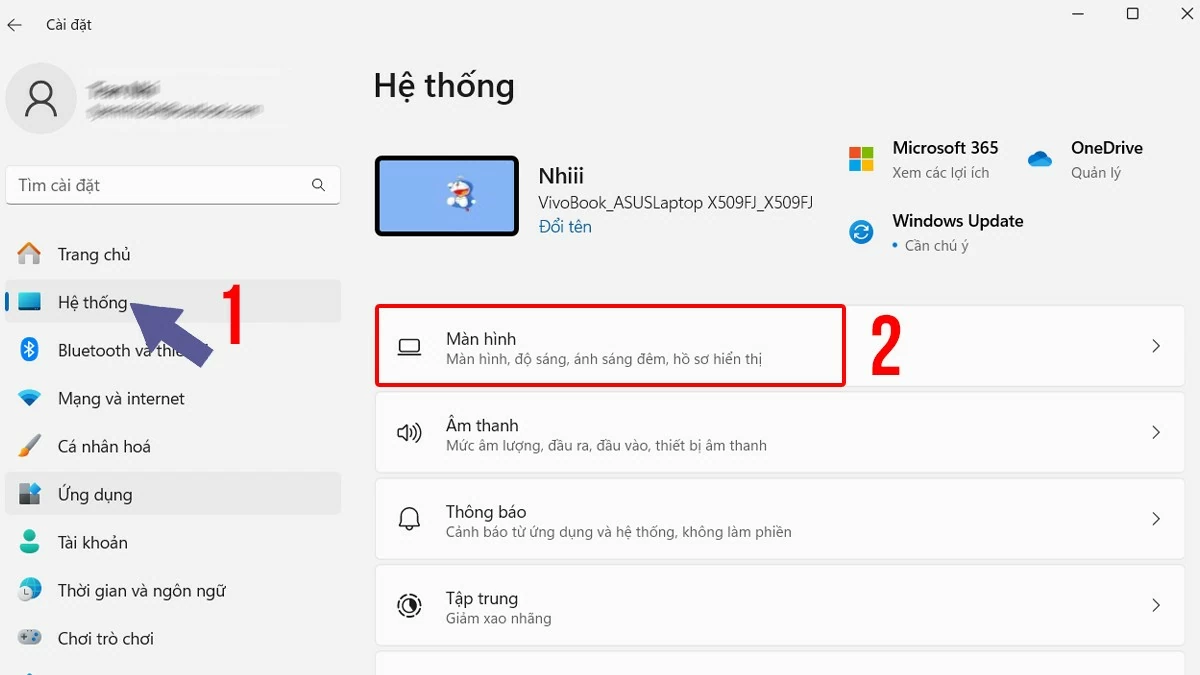Open Quản lý under OneDrive
The image size is (1200, 675).
1095,172
